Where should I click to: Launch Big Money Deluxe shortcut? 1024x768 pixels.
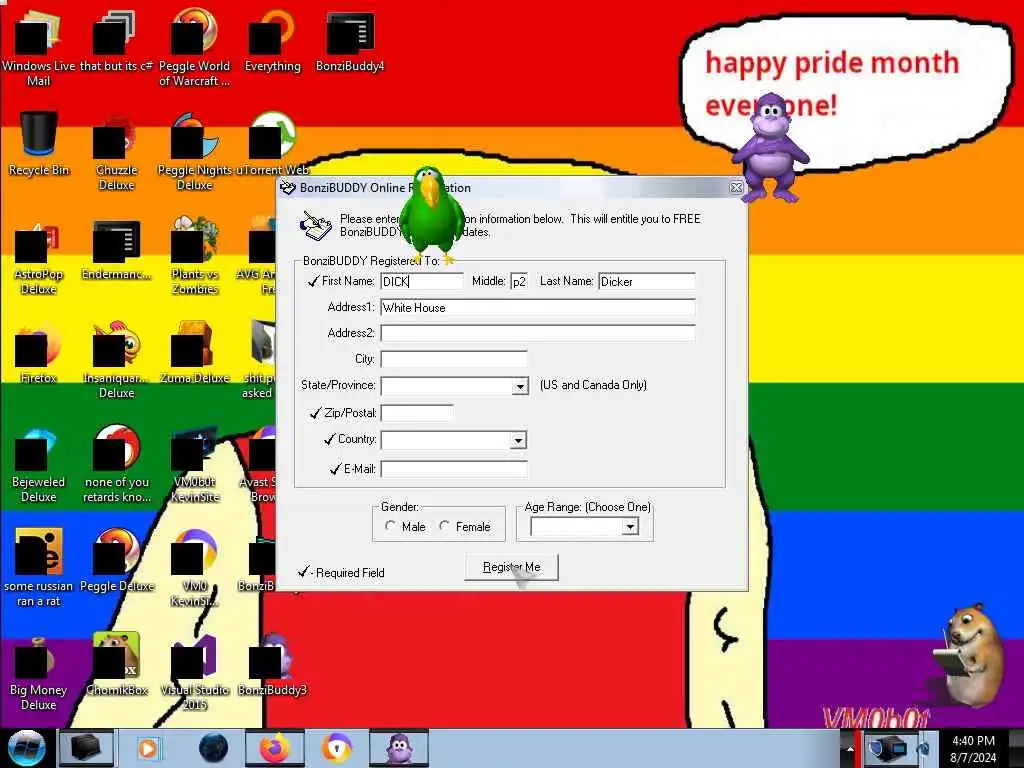(x=38, y=673)
